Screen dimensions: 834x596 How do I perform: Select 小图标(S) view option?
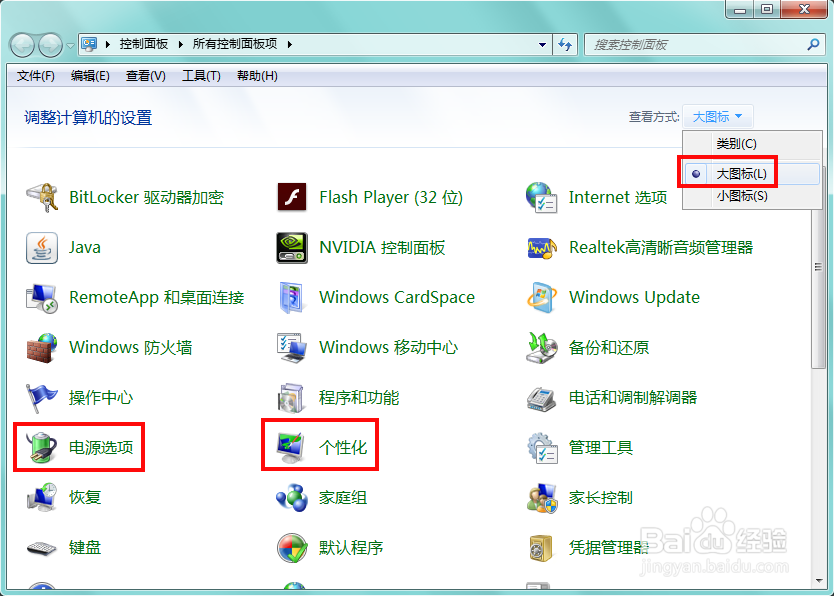pyautogui.click(x=751, y=196)
